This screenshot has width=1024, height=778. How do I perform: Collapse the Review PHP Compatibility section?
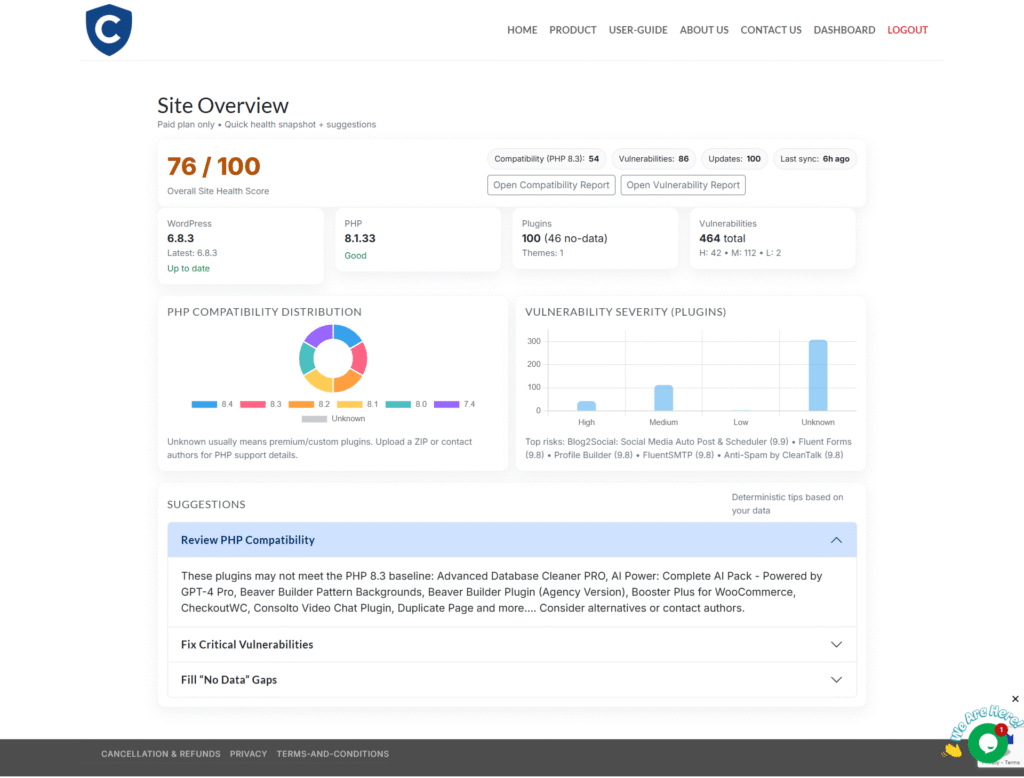click(836, 540)
